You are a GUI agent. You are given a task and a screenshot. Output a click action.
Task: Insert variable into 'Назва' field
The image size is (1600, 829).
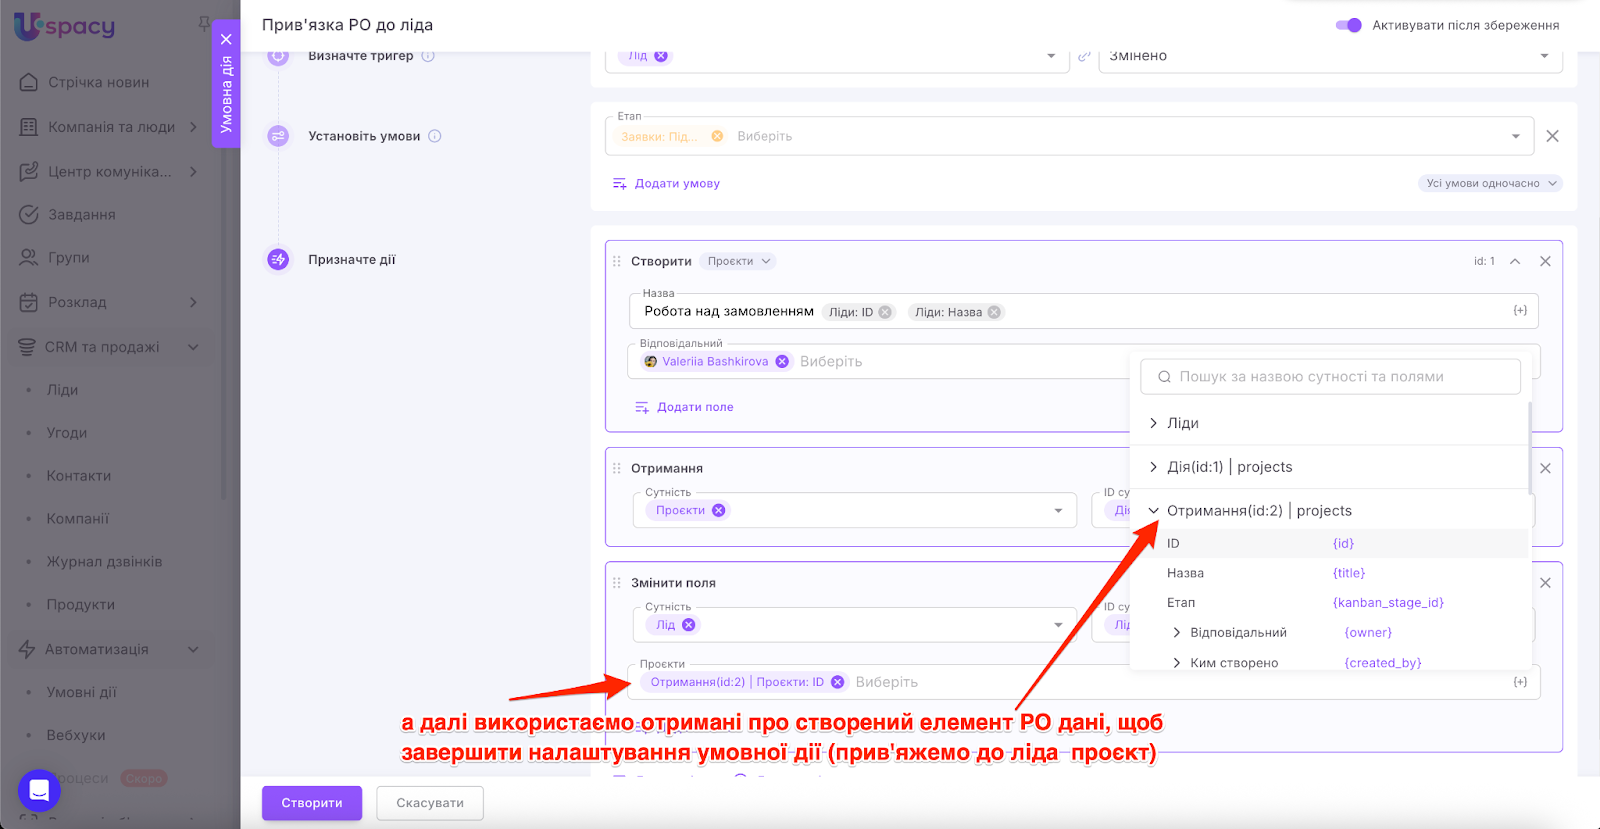tap(1520, 311)
